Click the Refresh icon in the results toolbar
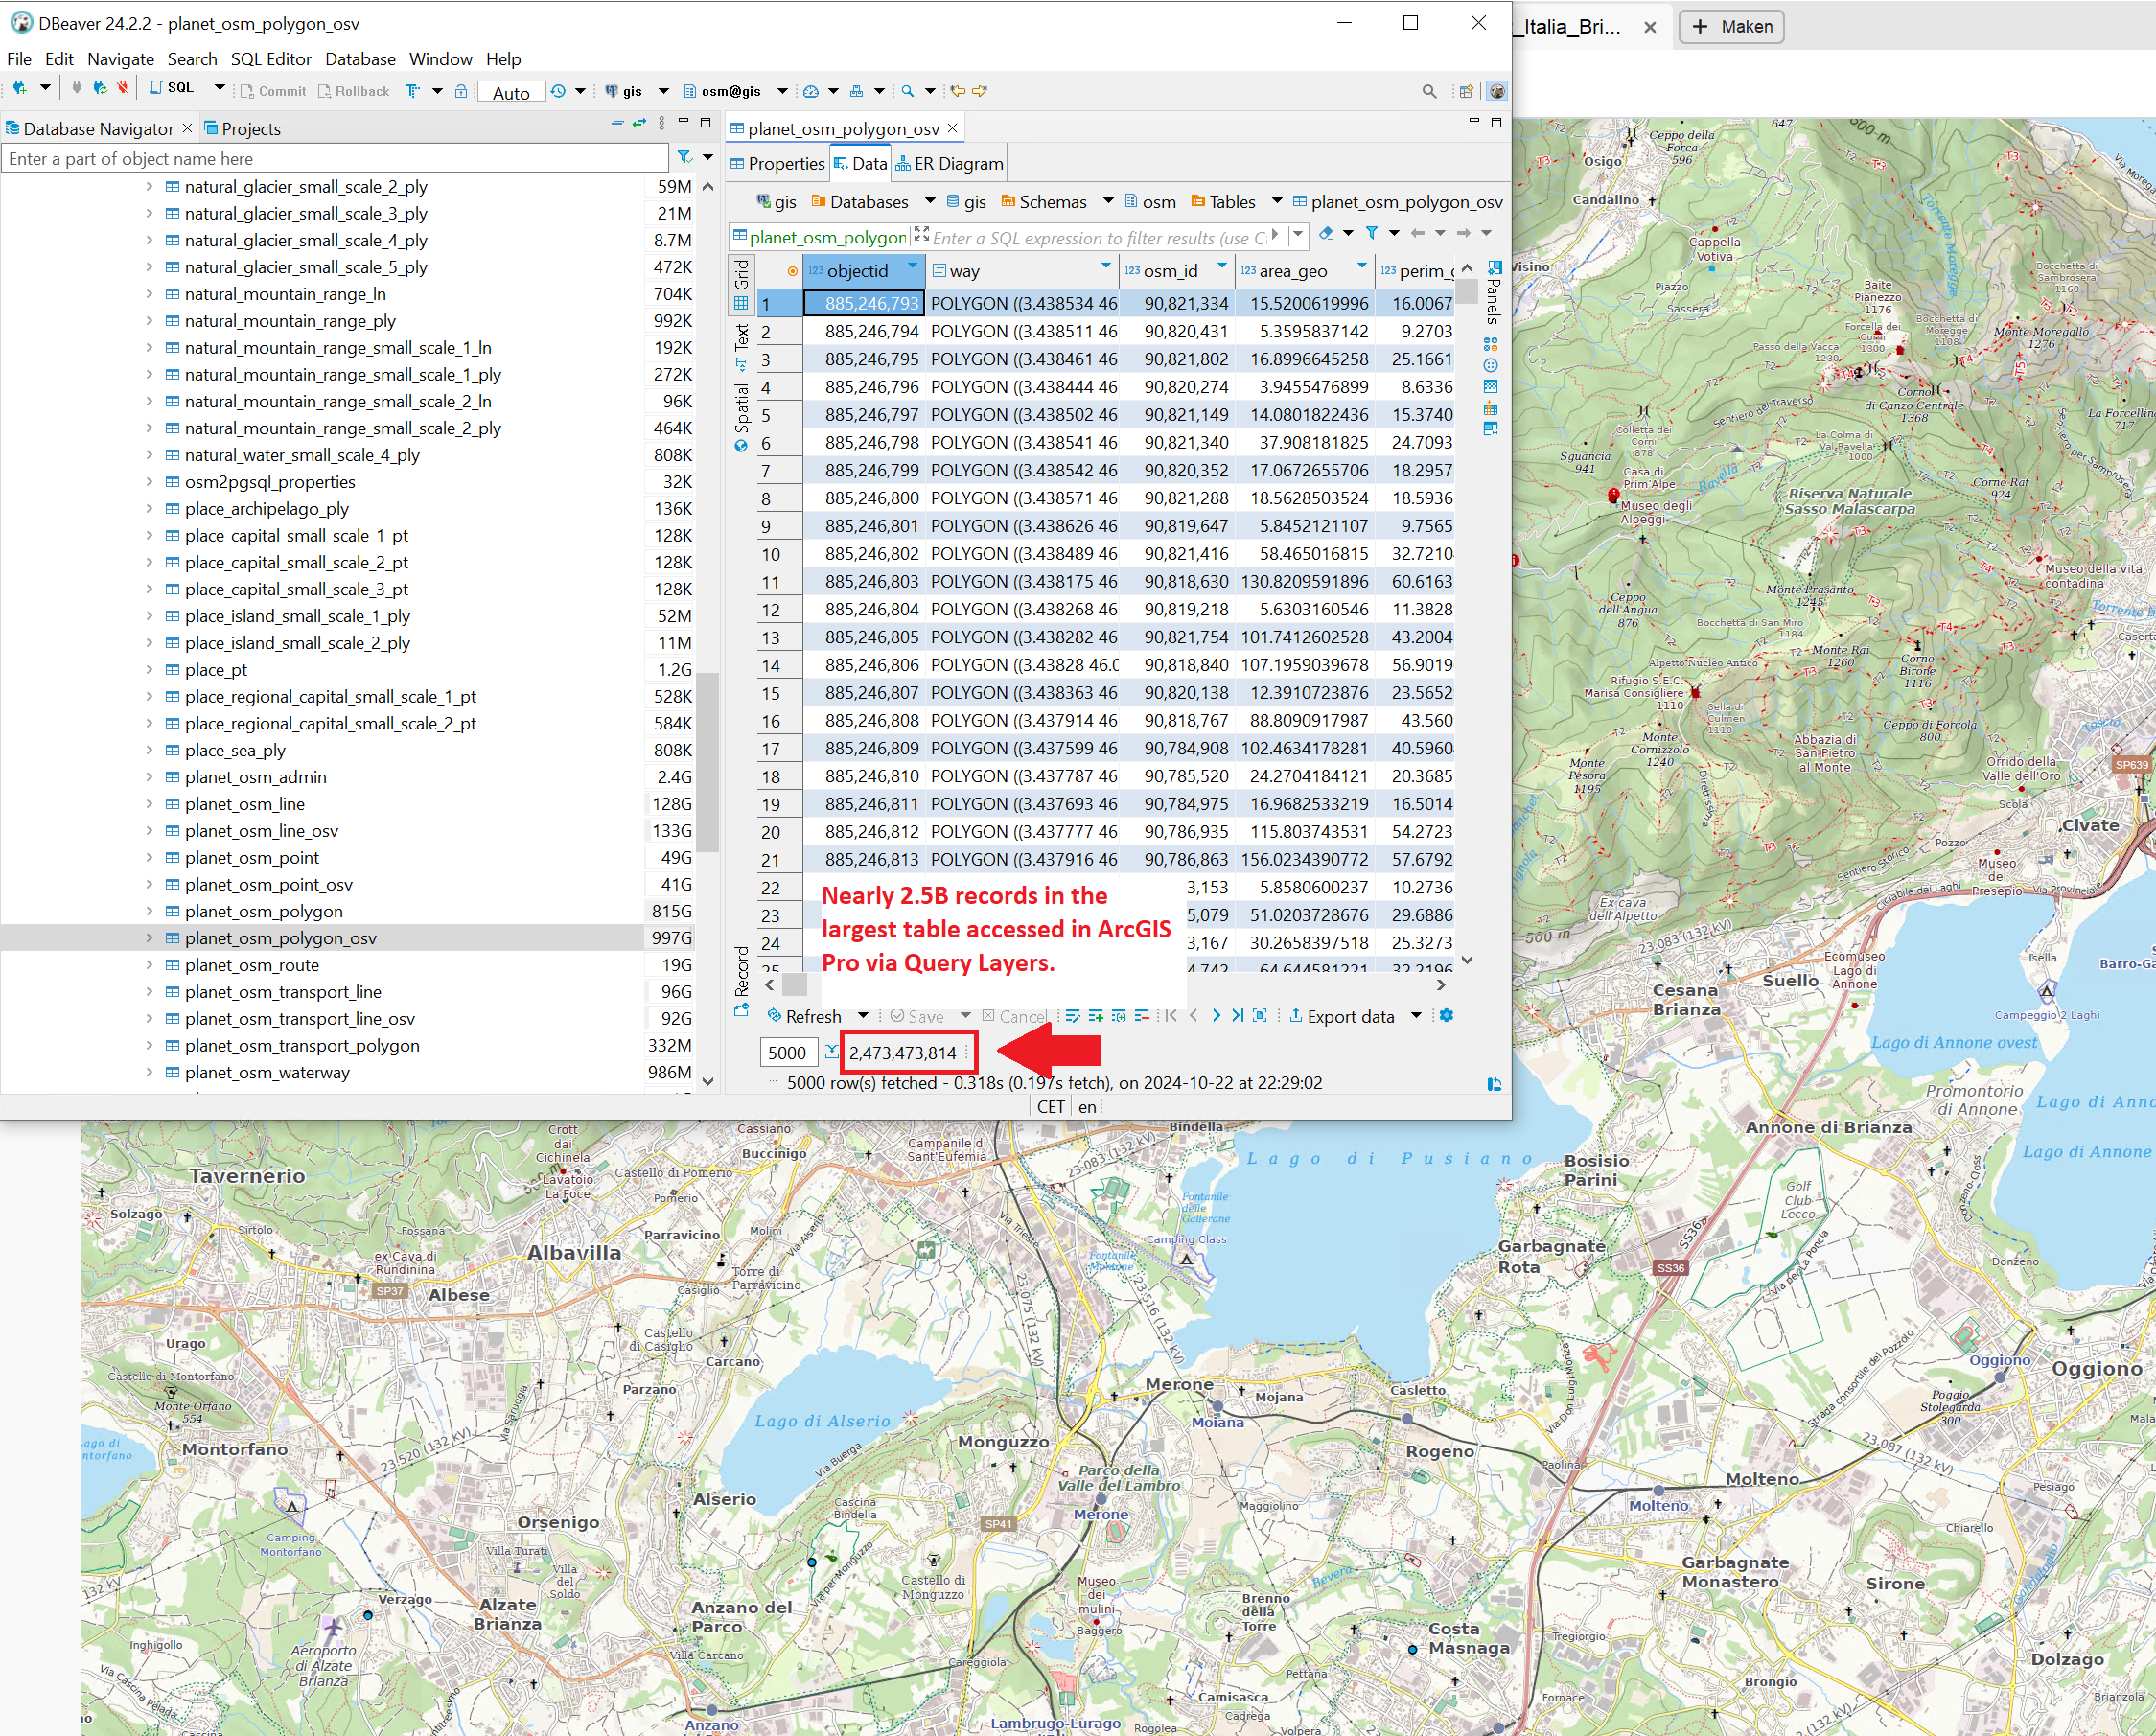 (775, 1016)
